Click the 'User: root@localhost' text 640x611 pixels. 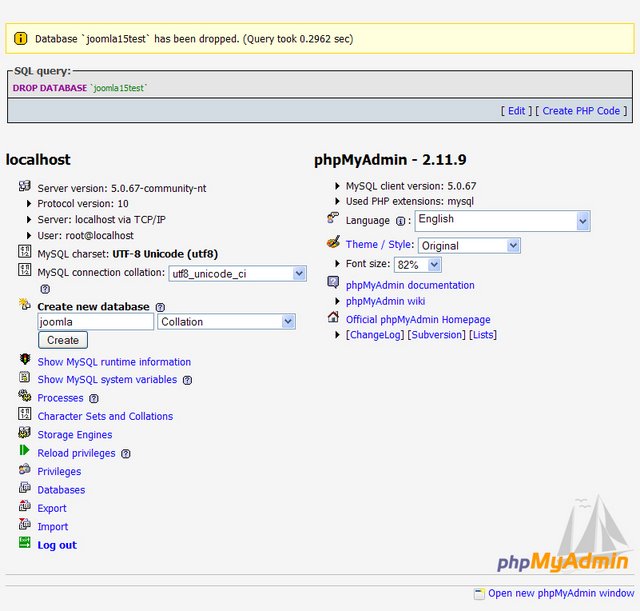[85, 236]
